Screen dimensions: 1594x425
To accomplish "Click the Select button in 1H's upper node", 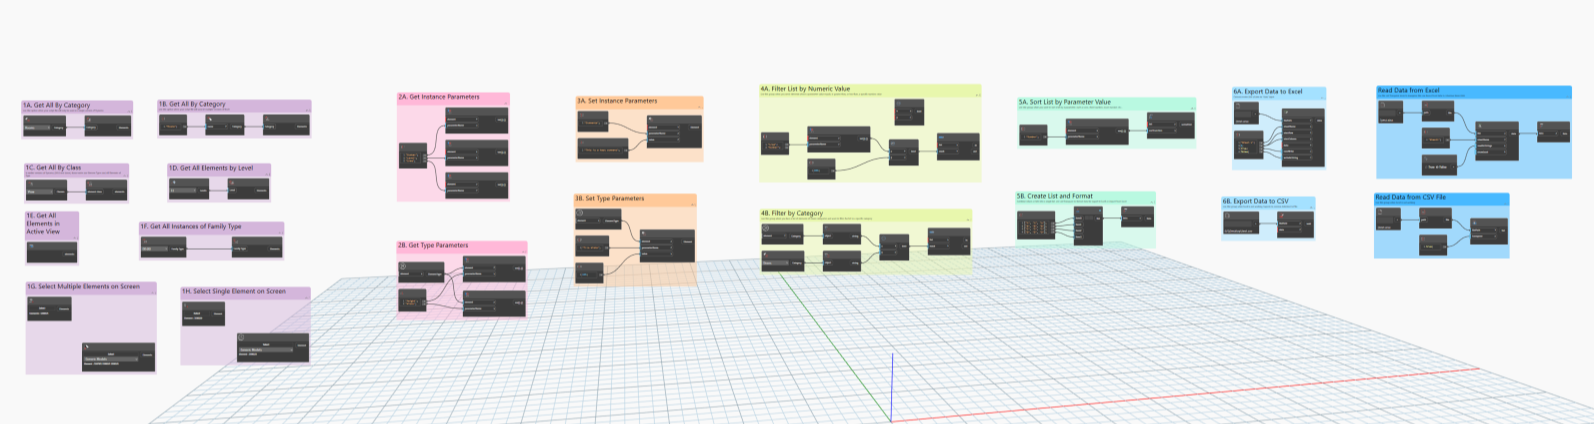I will [197, 314].
